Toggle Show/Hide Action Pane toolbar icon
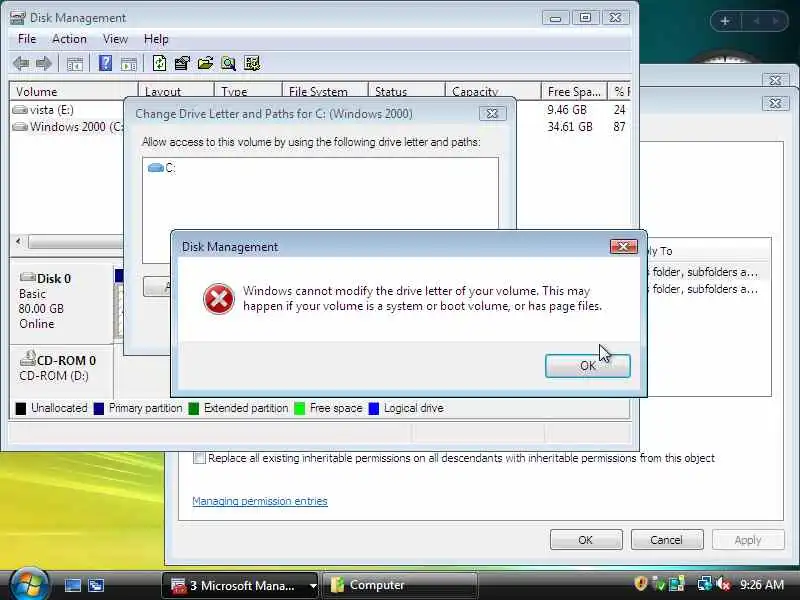Viewport: 800px width, 600px height. point(129,64)
